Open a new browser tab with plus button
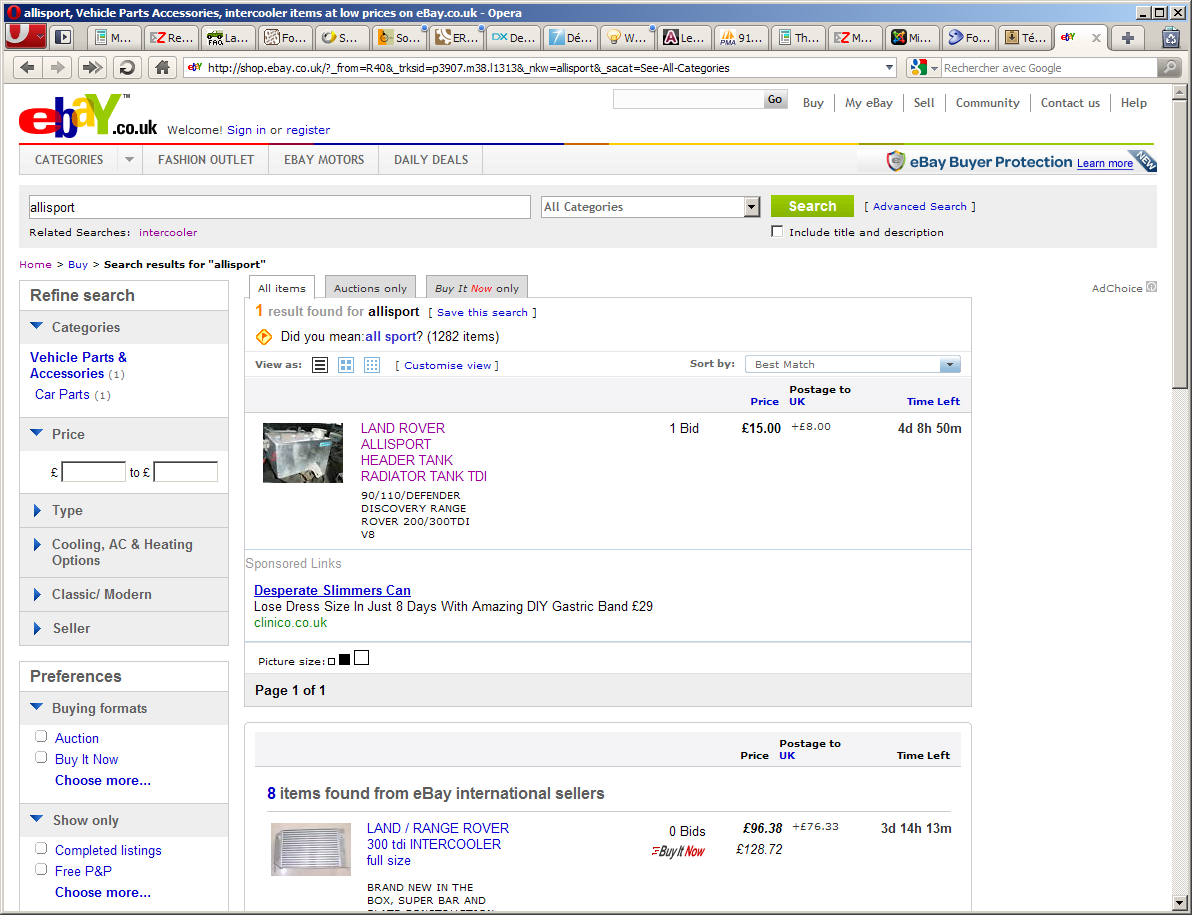 click(x=1128, y=38)
